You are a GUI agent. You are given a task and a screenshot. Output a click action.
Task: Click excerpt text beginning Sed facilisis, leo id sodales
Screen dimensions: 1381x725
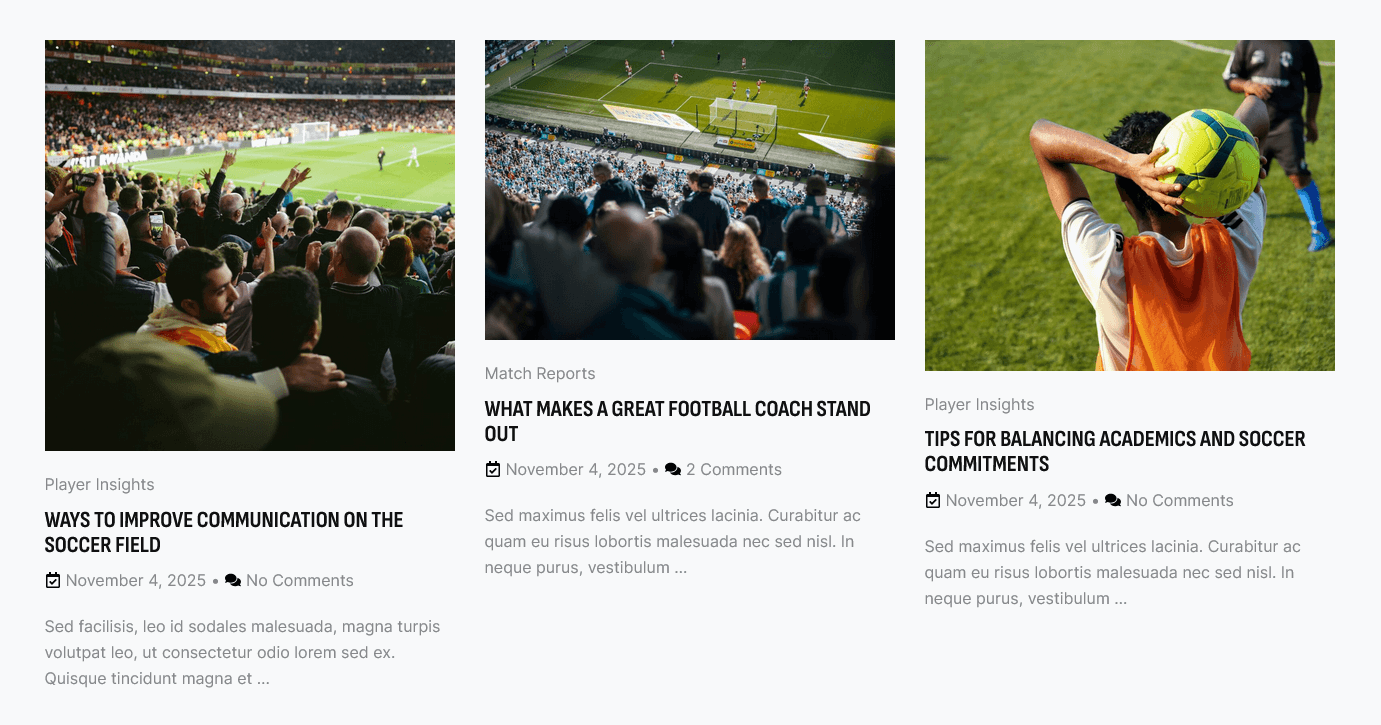(x=243, y=652)
